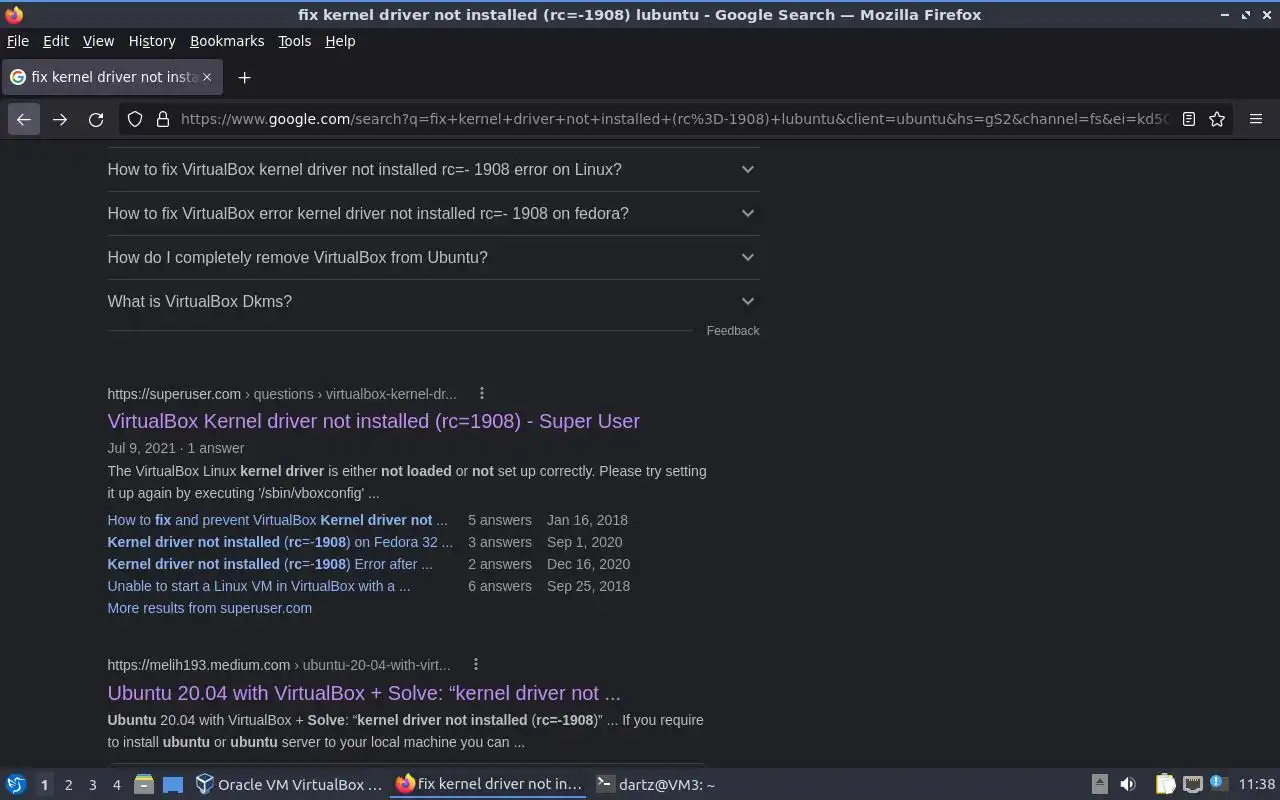Expand the 'rc=- 1908 on fedora?' question
The height and width of the screenshot is (800, 1280).
433,213
